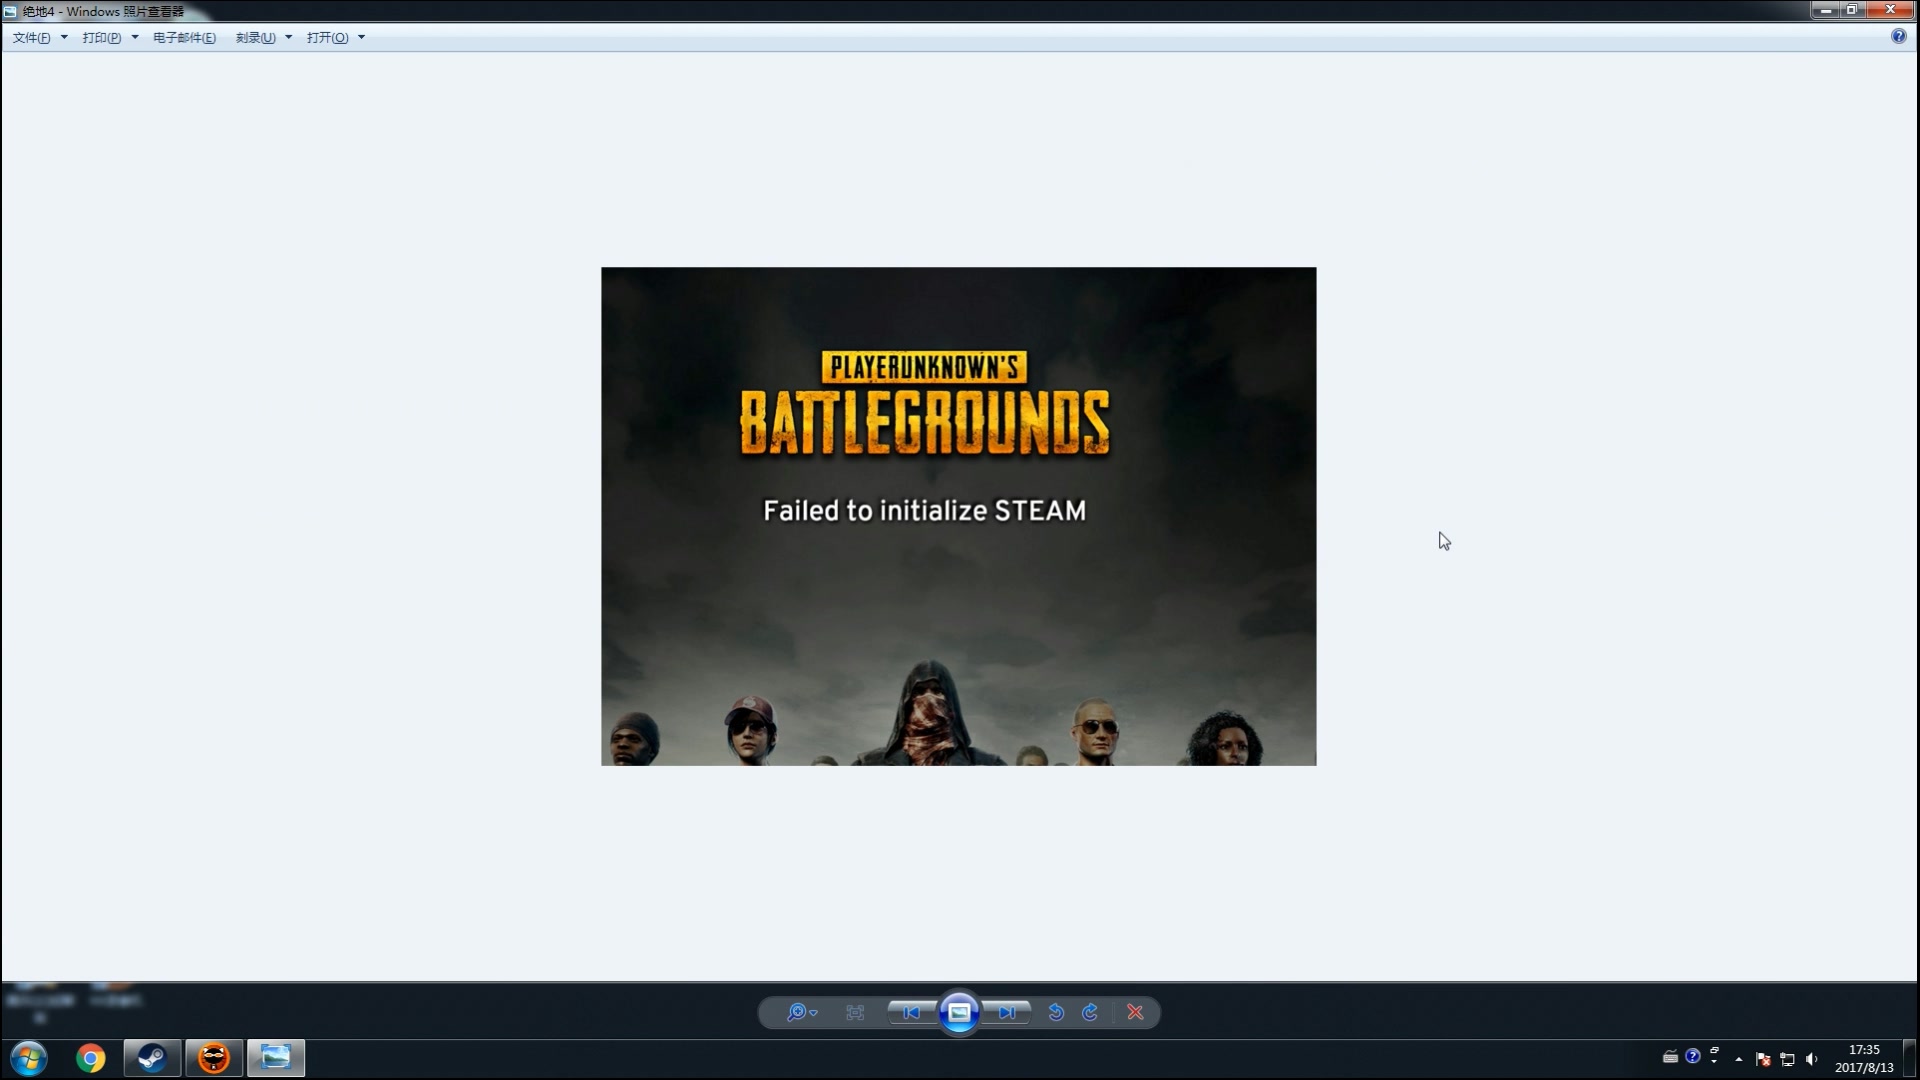Click the Photo Viewer title bar icon

10,11
